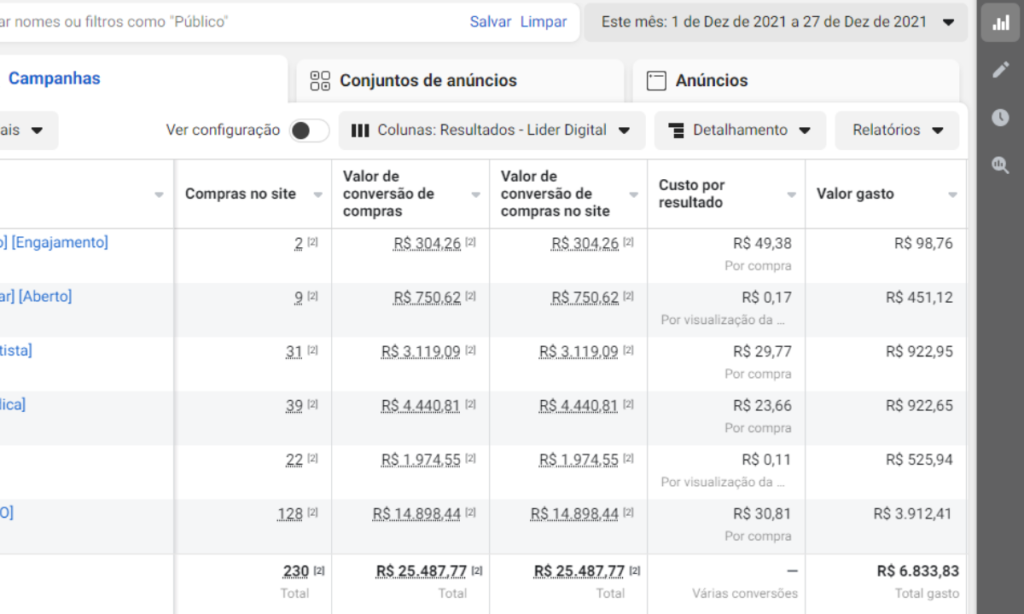
Task: Switch to the Campanhas tab
Action: click(54, 78)
